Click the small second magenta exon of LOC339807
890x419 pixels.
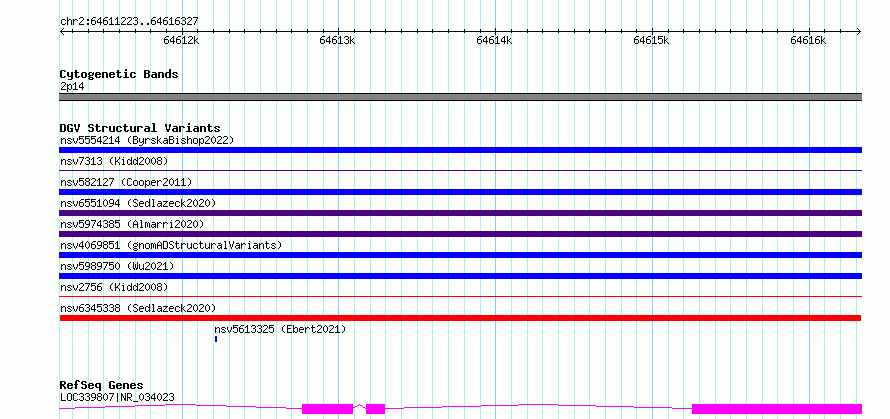(376, 409)
